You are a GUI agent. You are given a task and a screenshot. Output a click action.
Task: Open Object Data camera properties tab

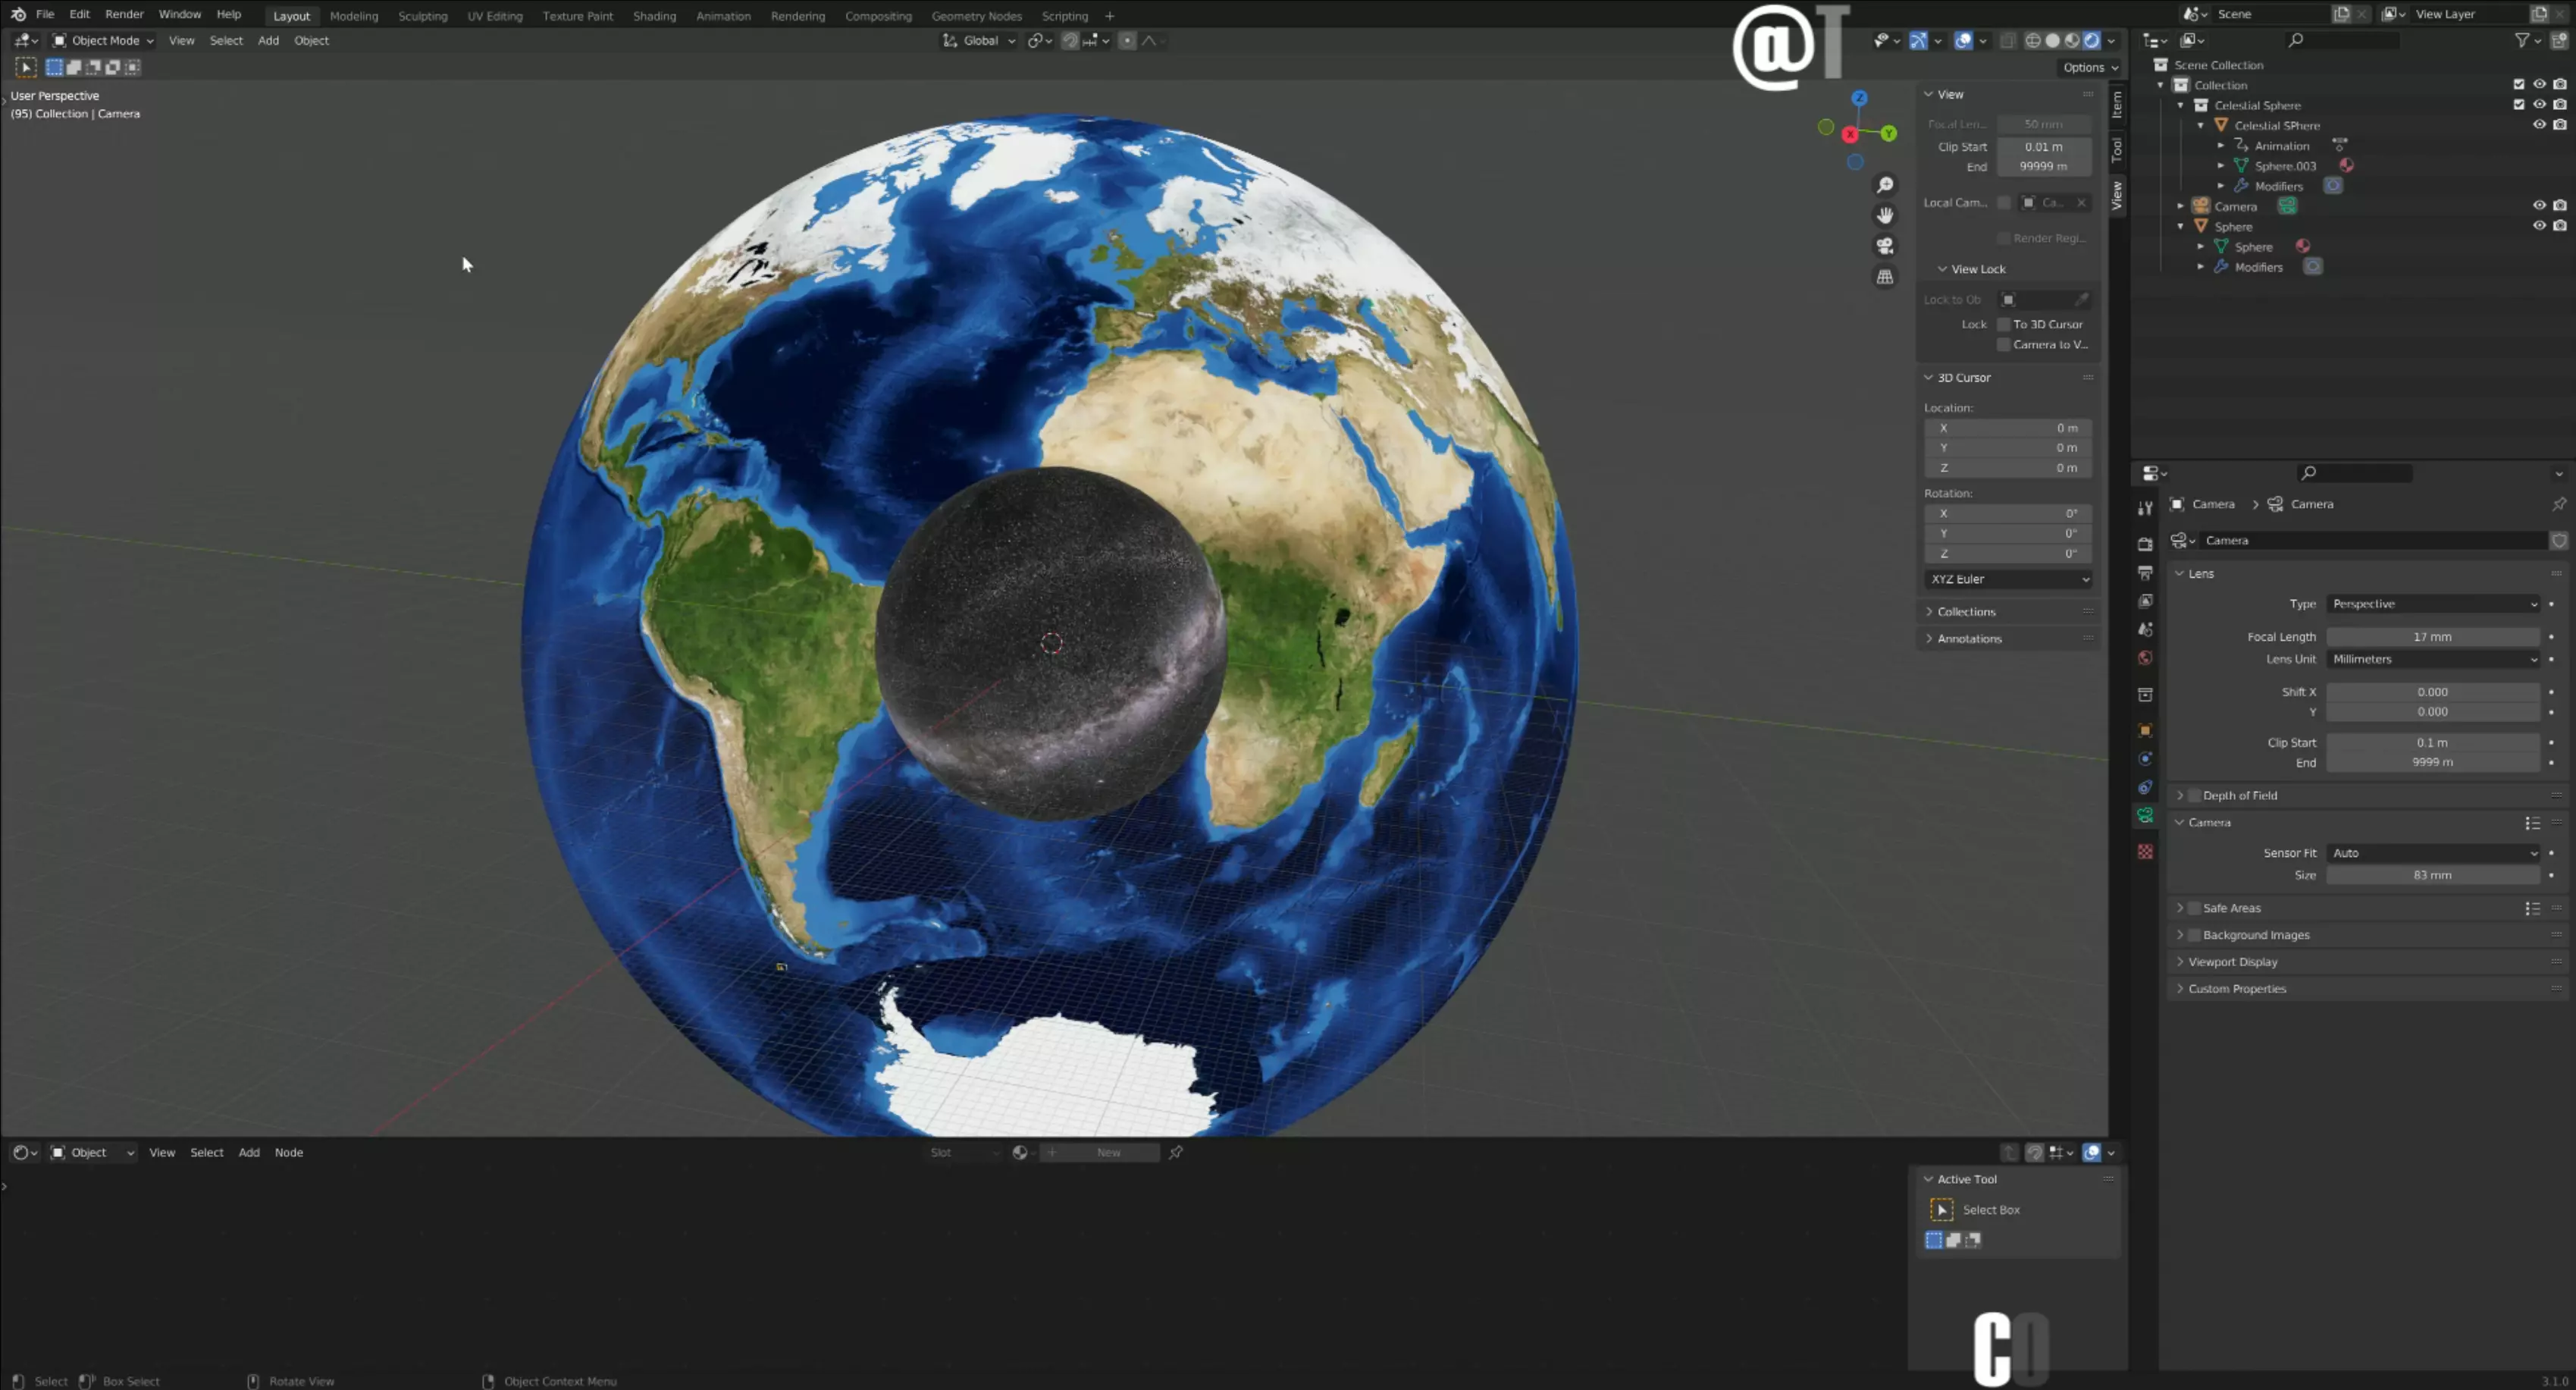click(2144, 816)
